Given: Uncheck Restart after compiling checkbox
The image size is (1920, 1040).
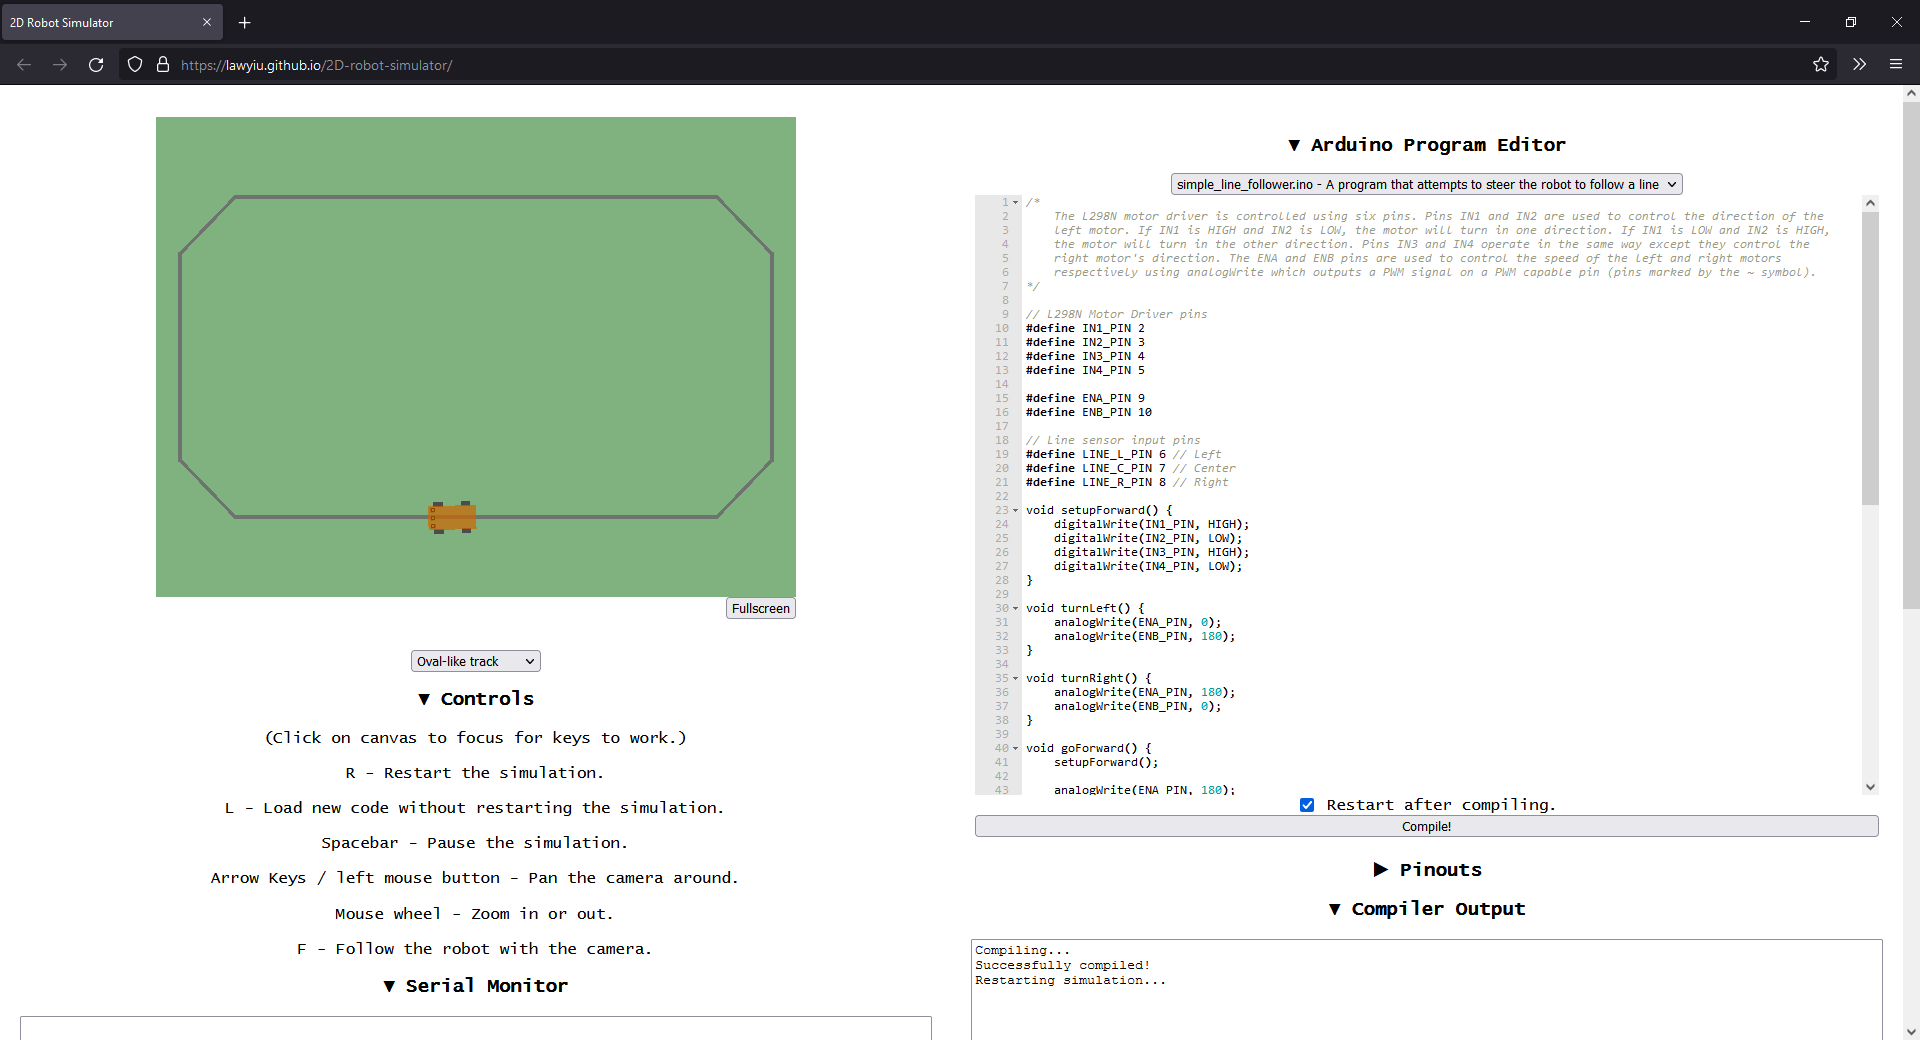Looking at the screenshot, I should pos(1307,805).
